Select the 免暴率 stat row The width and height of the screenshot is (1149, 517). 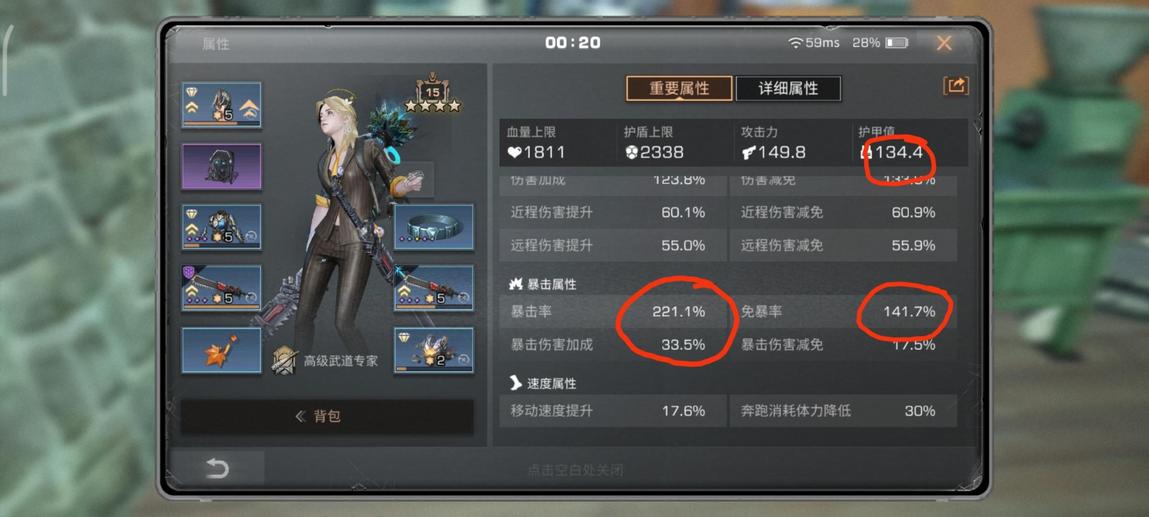pos(843,312)
